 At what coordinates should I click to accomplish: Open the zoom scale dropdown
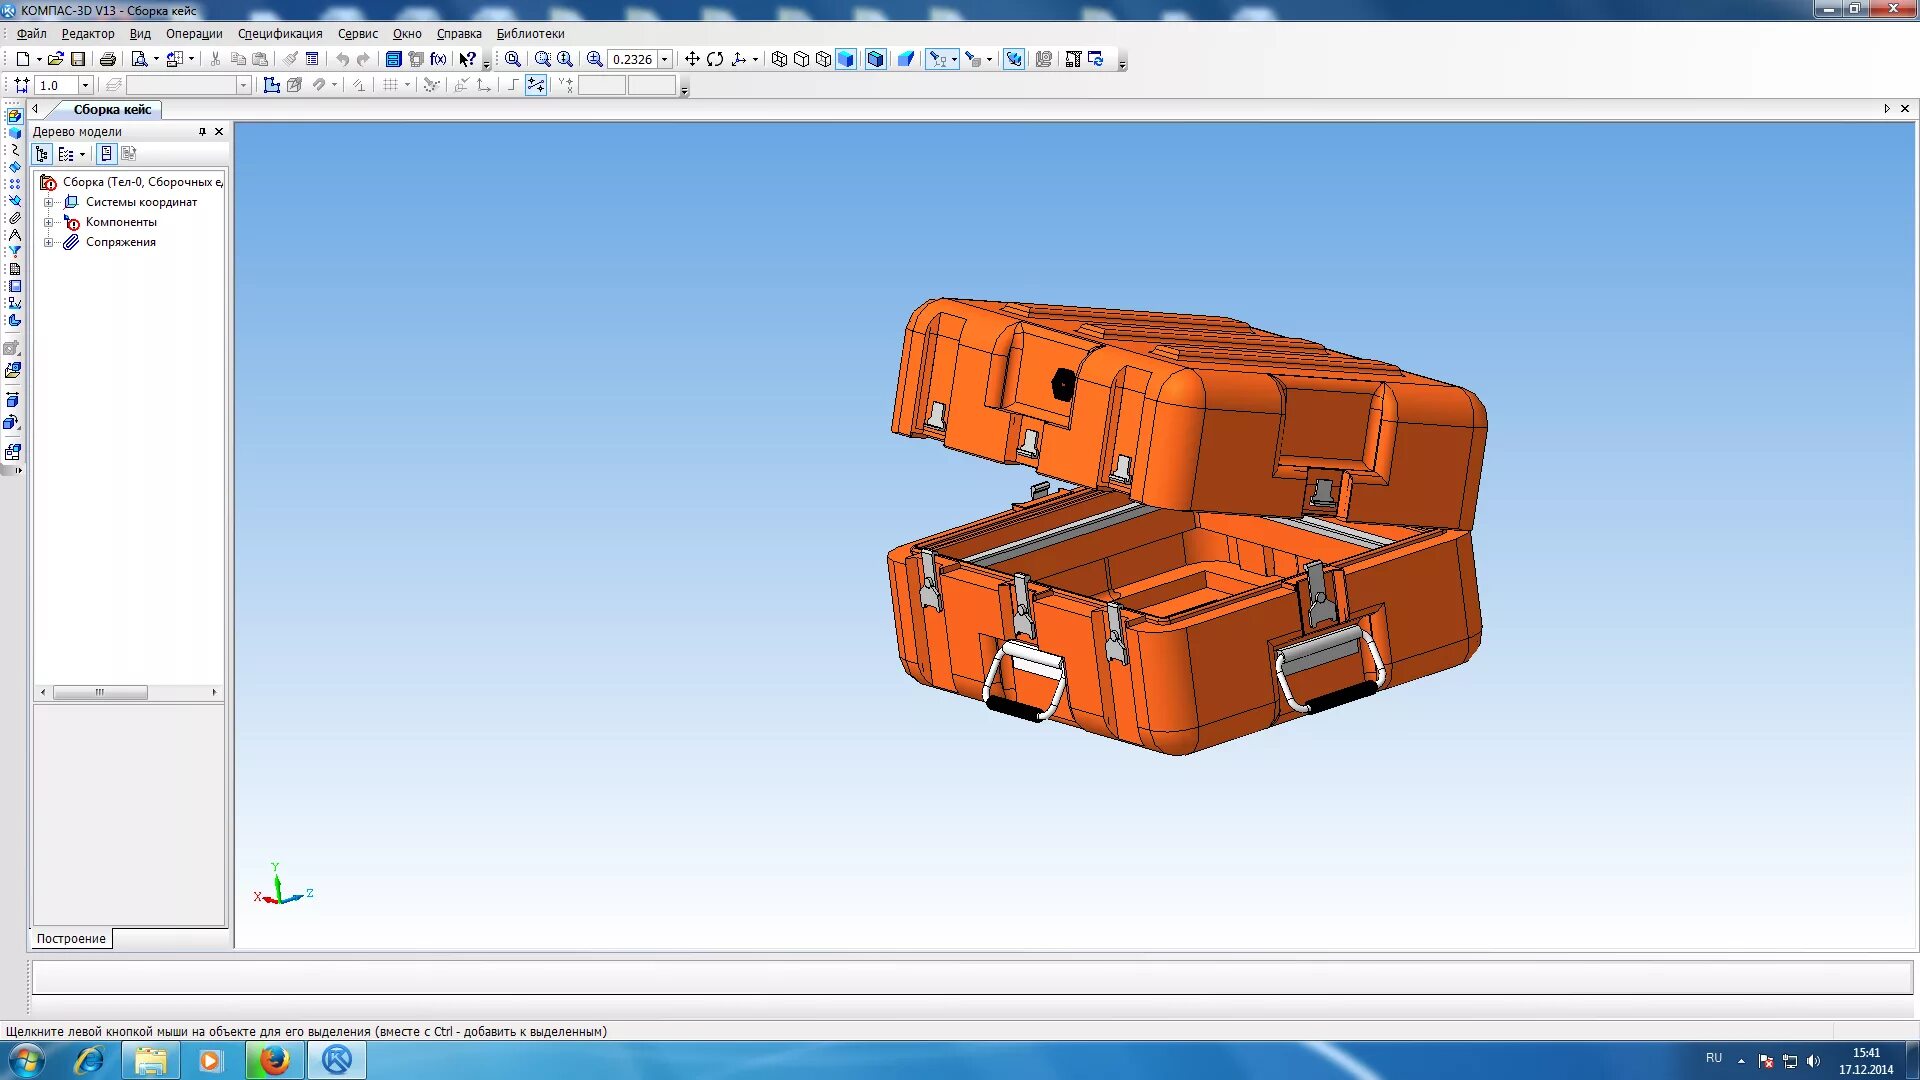(664, 59)
